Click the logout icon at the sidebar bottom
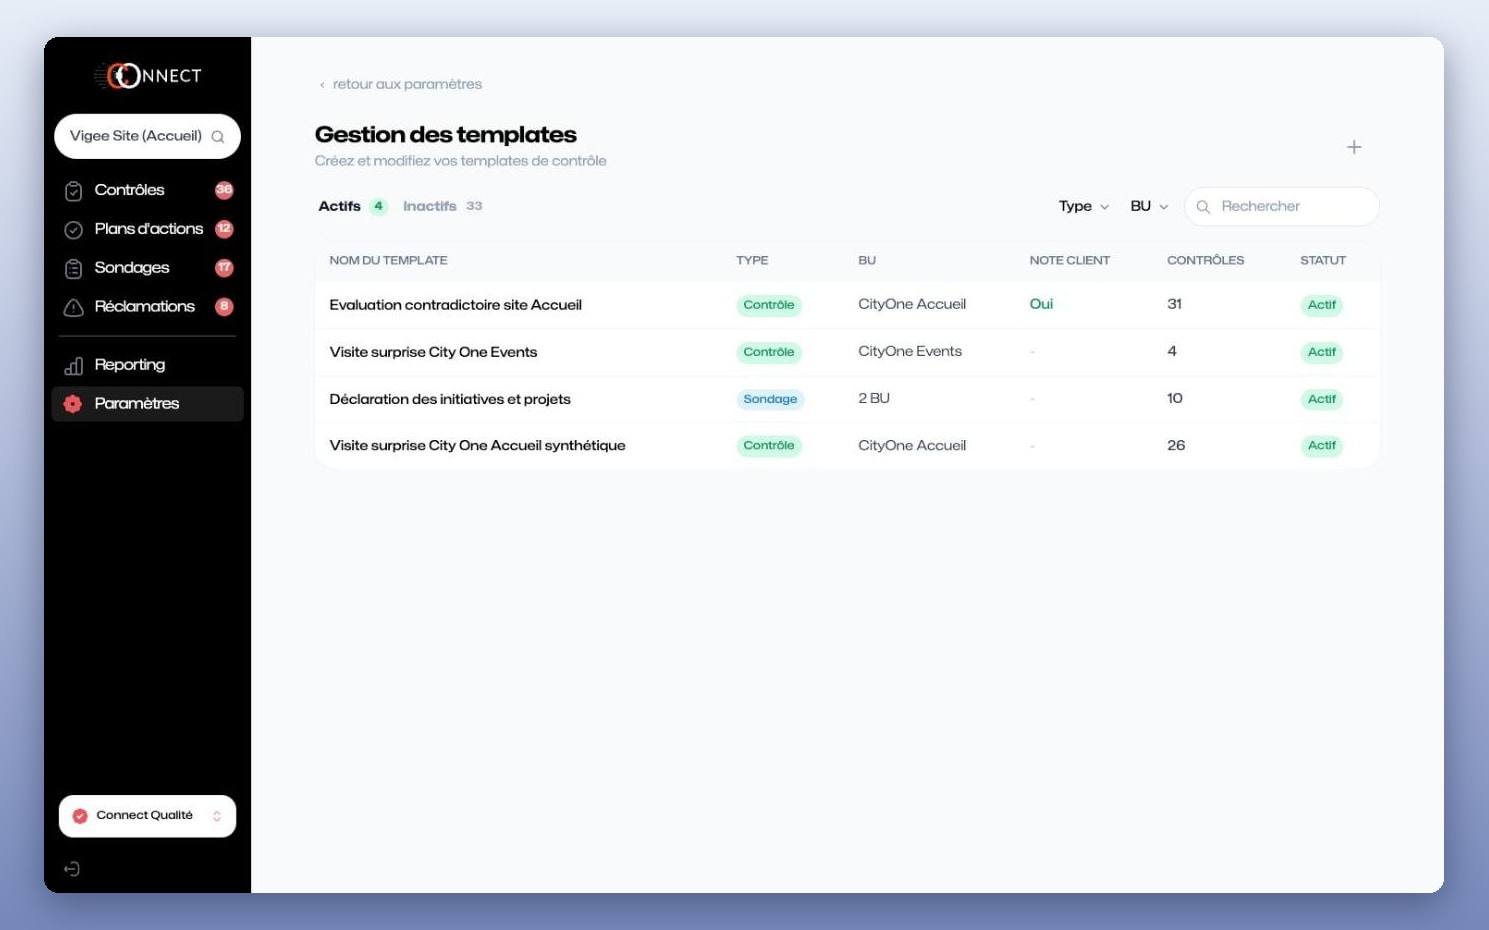Image resolution: width=1489 pixels, height=930 pixels. (72, 869)
